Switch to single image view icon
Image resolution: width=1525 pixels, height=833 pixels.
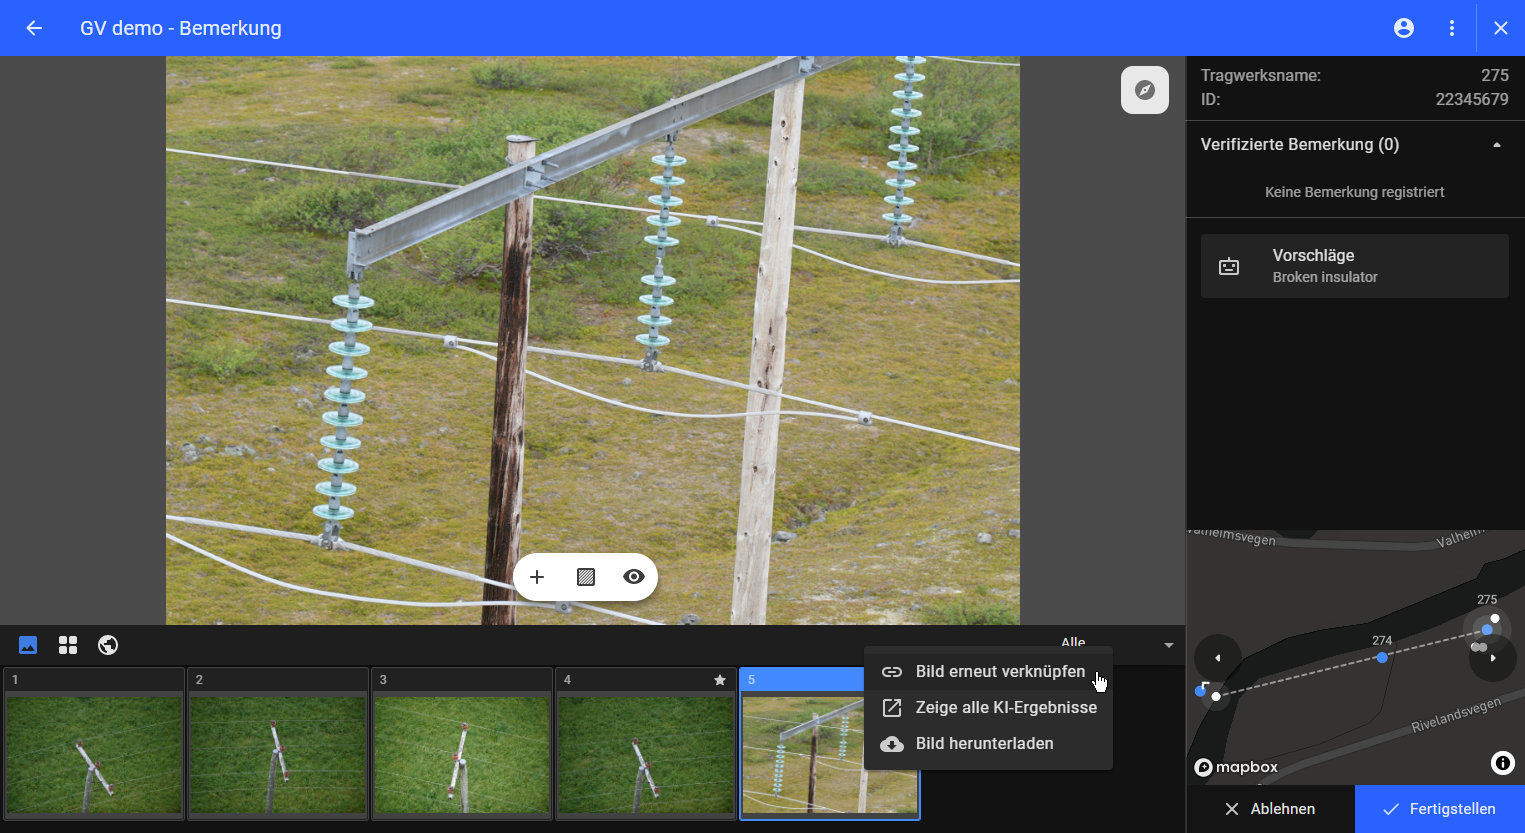coord(28,645)
